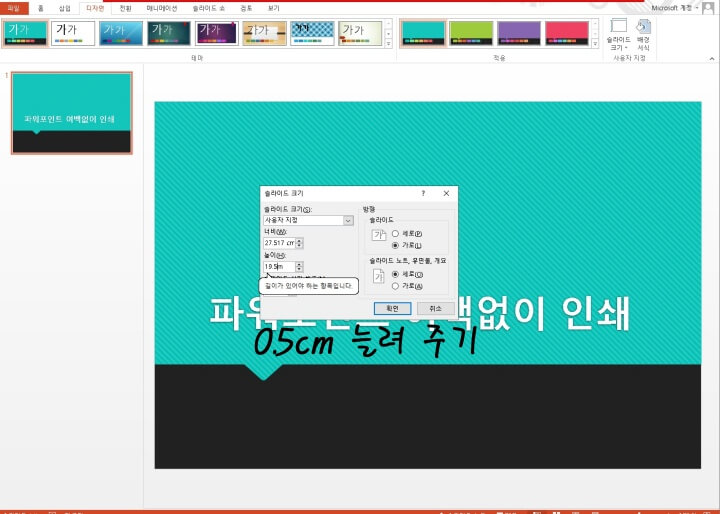
Task: Switch to the 검토 (Review) tab
Action: tap(246, 8)
